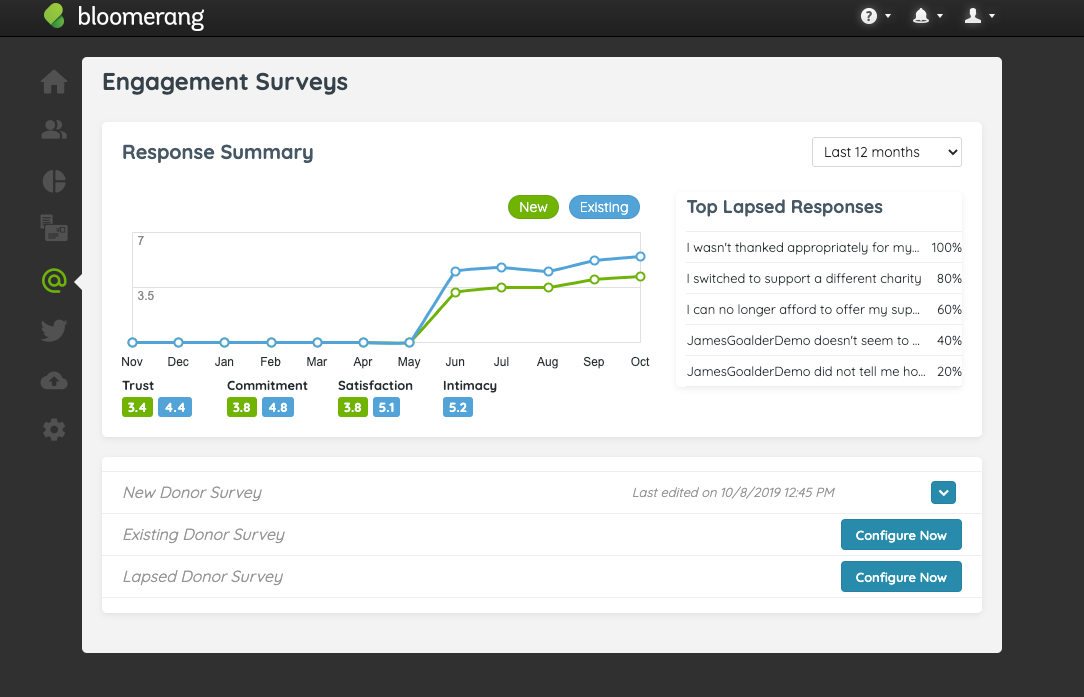The height and width of the screenshot is (697, 1084).
Task: Open the notifications bell menu
Action: [x=927, y=16]
